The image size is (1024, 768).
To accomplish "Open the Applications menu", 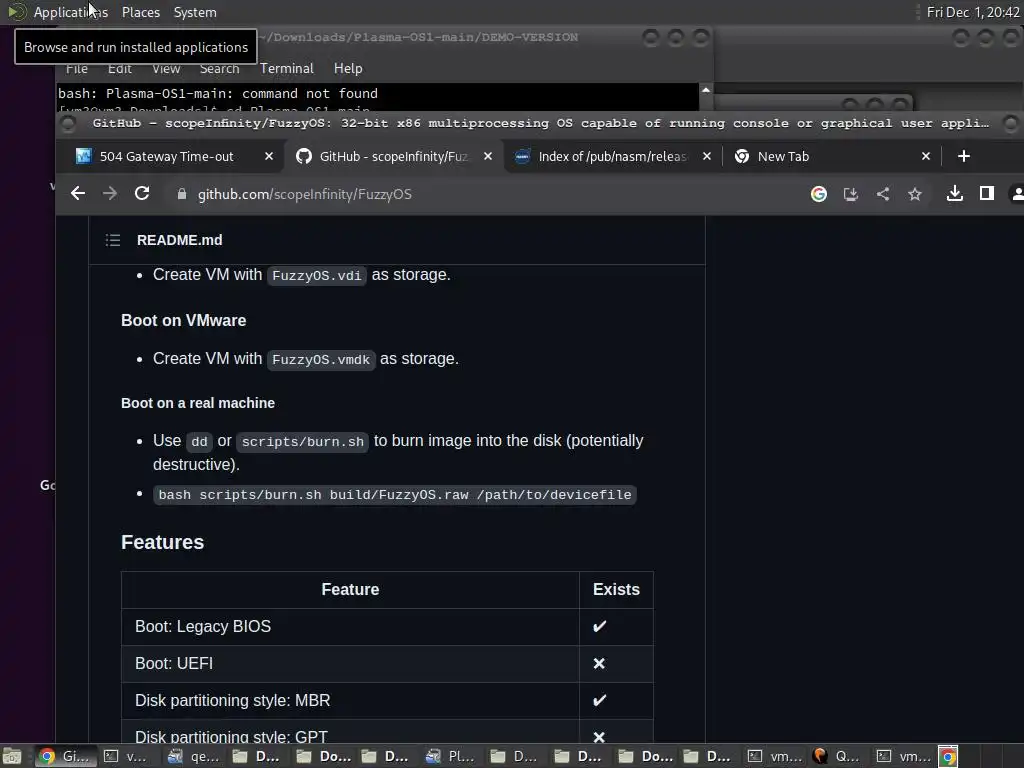I will 71,12.
